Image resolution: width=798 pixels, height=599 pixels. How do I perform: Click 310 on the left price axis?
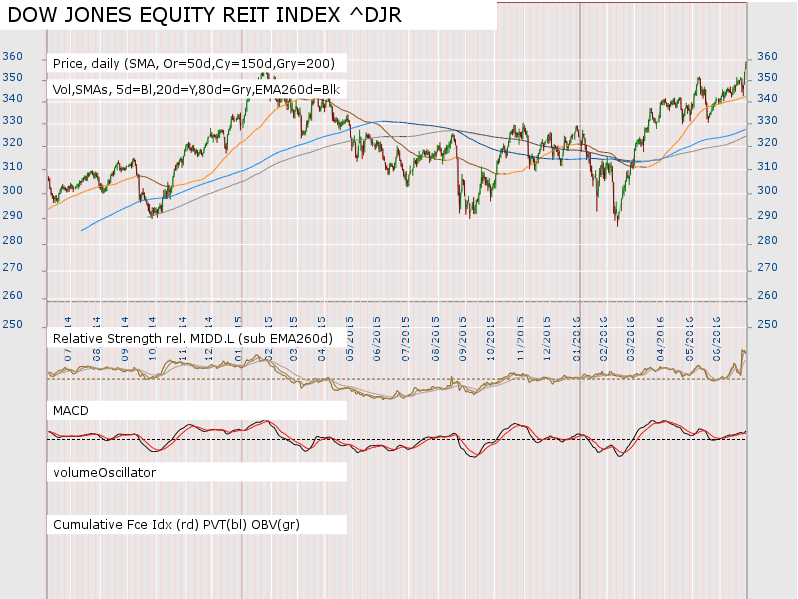(x=13, y=166)
